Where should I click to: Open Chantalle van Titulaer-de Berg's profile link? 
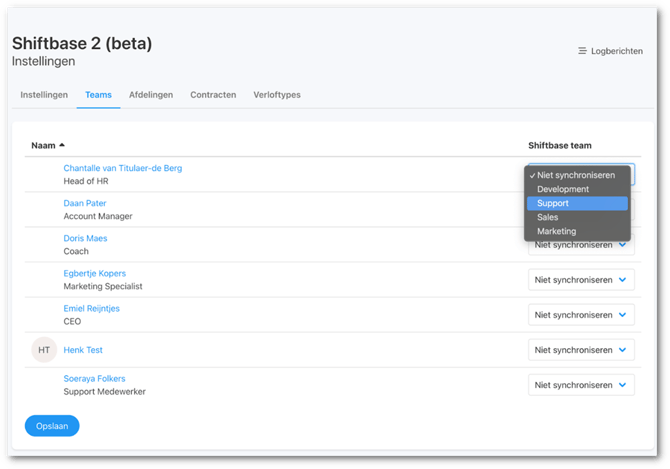122,168
